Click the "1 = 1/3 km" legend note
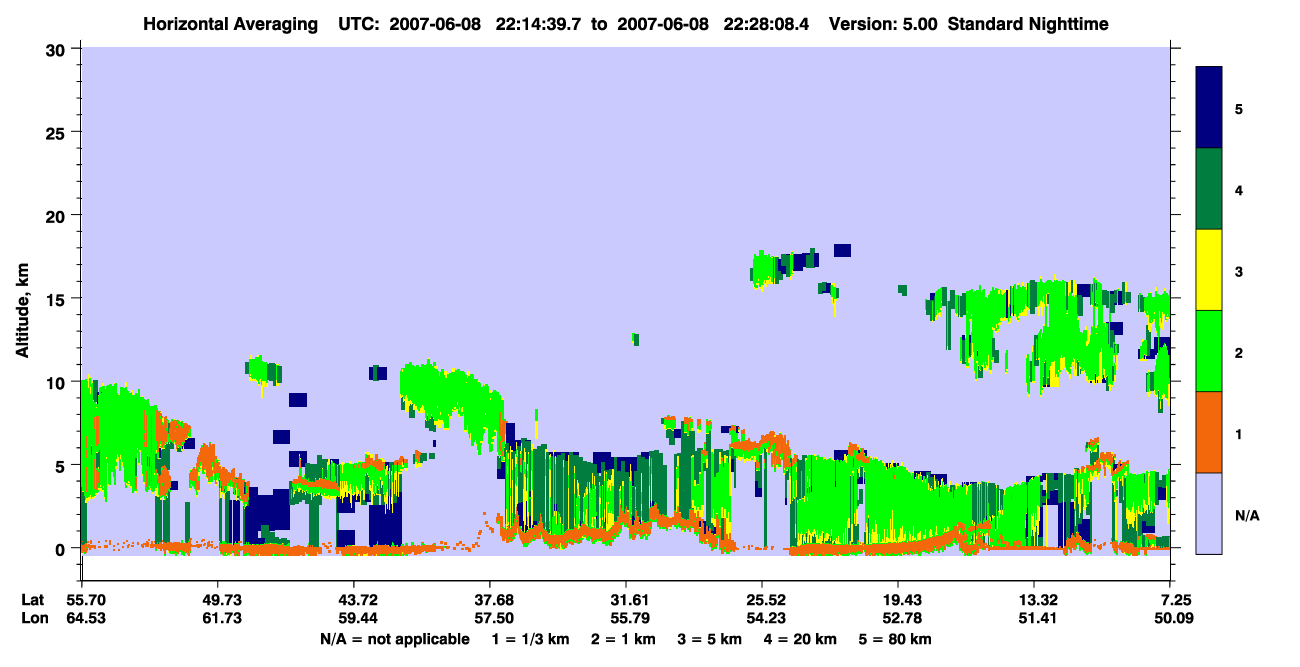This screenshot has height=667, width=1300. click(531, 639)
